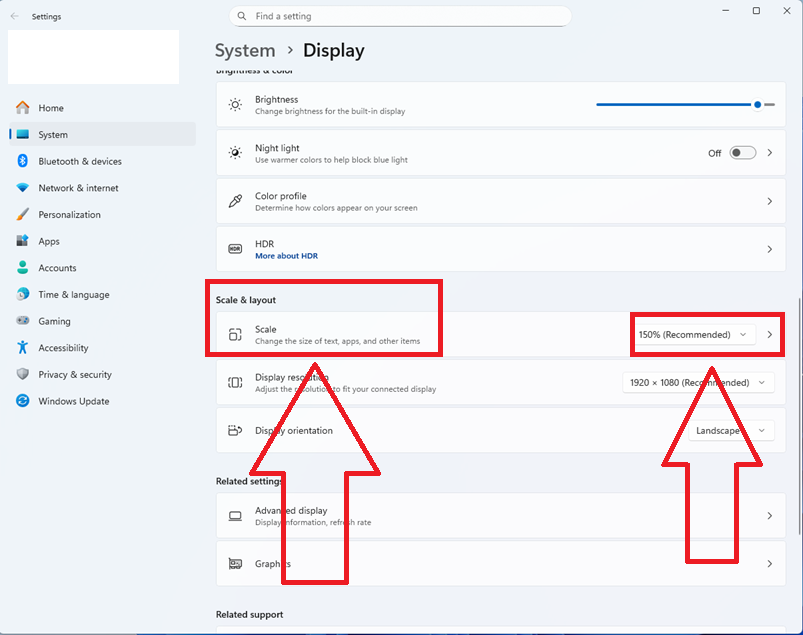Click the More about HDR link
The width and height of the screenshot is (803, 635).
[x=286, y=256]
